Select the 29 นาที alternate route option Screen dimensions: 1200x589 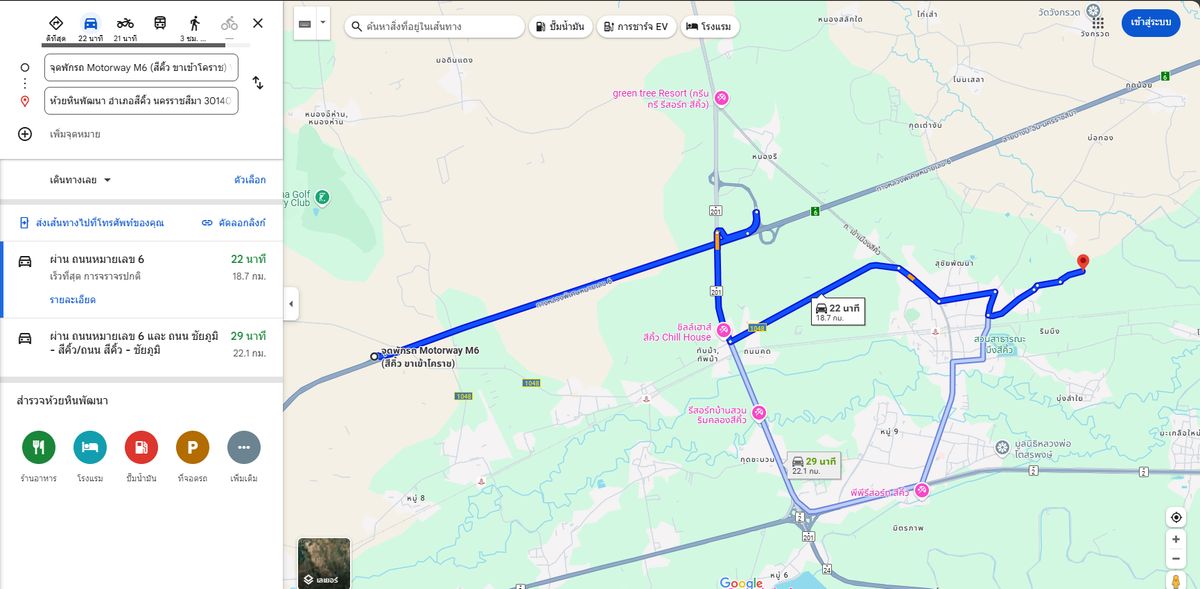(x=140, y=344)
